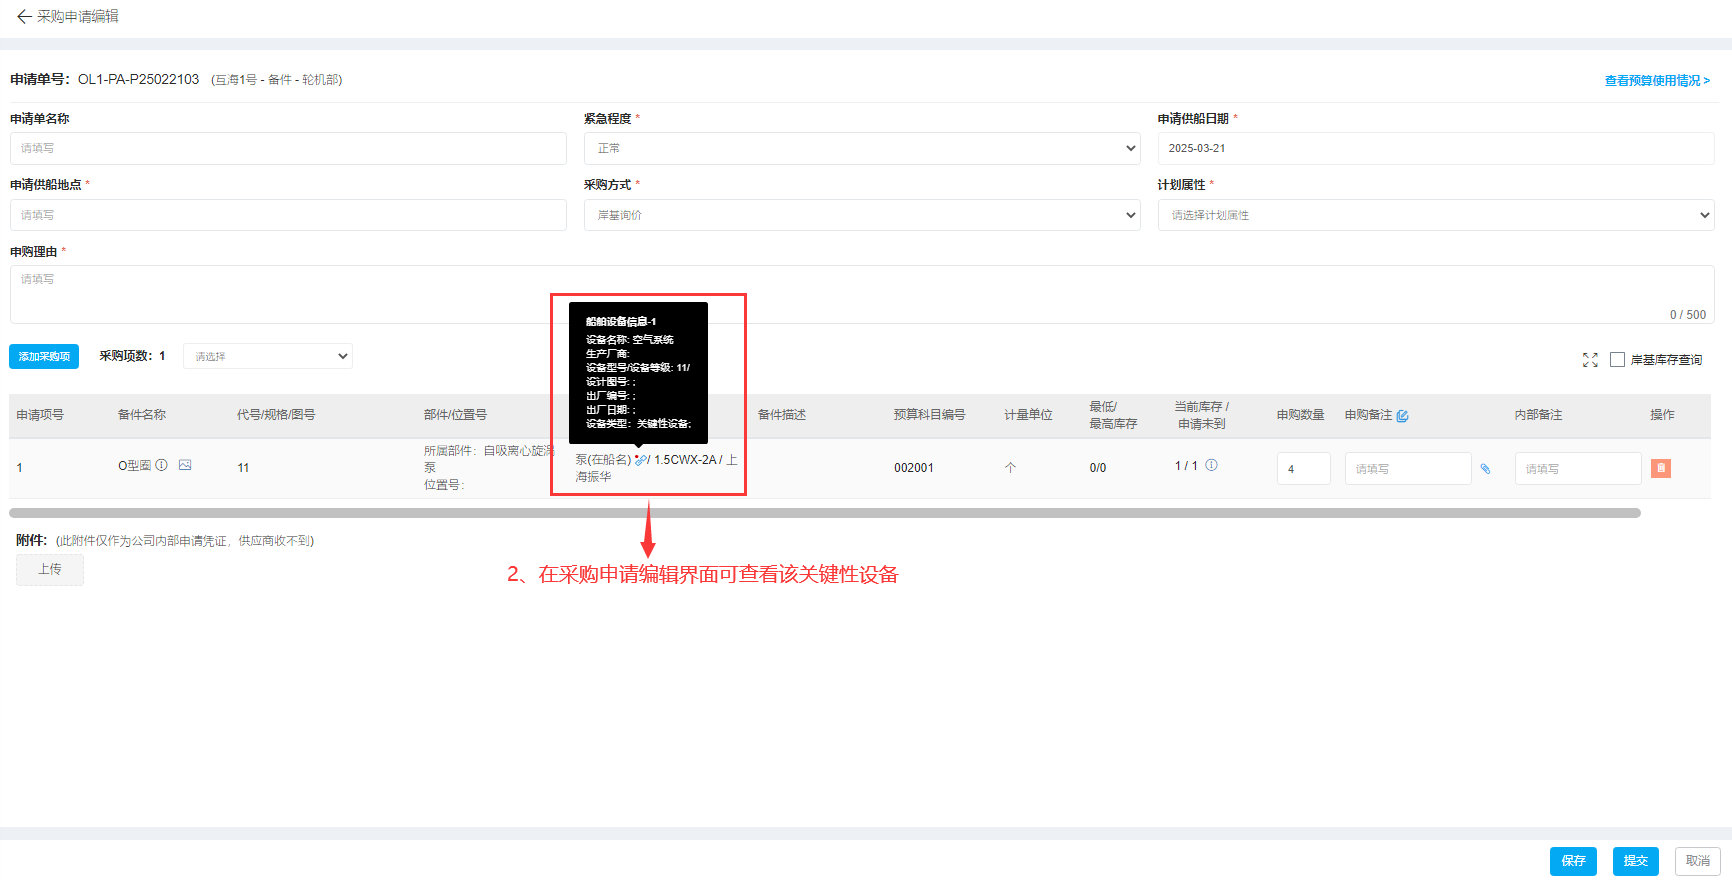
Task: Click the 代号/规格/图号 value 11
Action: [243, 468]
